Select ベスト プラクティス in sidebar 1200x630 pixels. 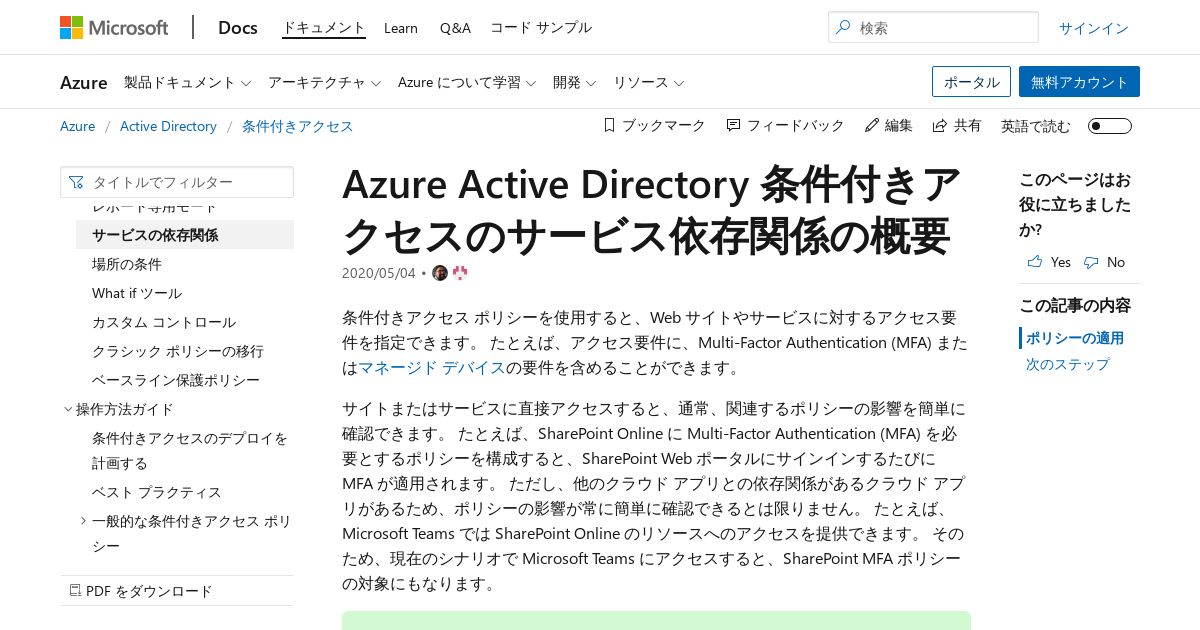coord(157,492)
